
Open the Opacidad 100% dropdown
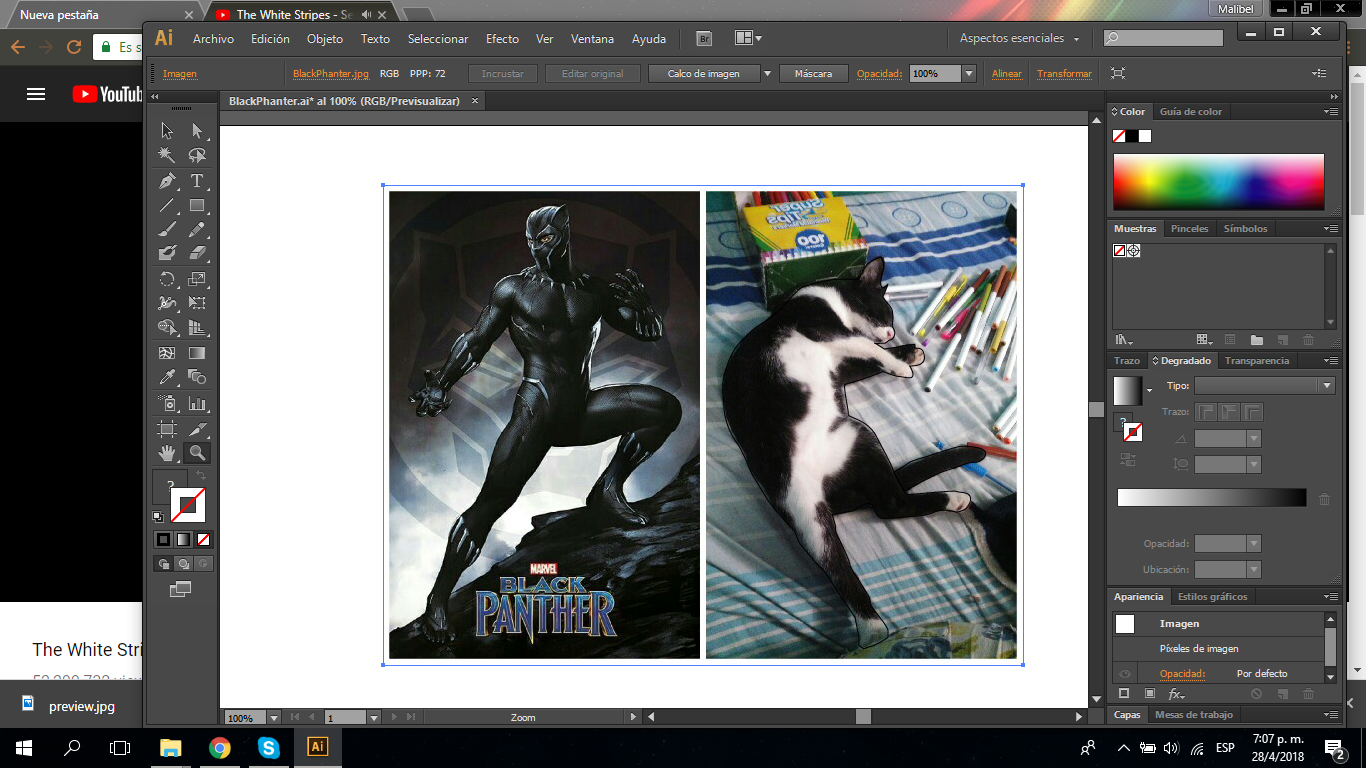[968, 74]
